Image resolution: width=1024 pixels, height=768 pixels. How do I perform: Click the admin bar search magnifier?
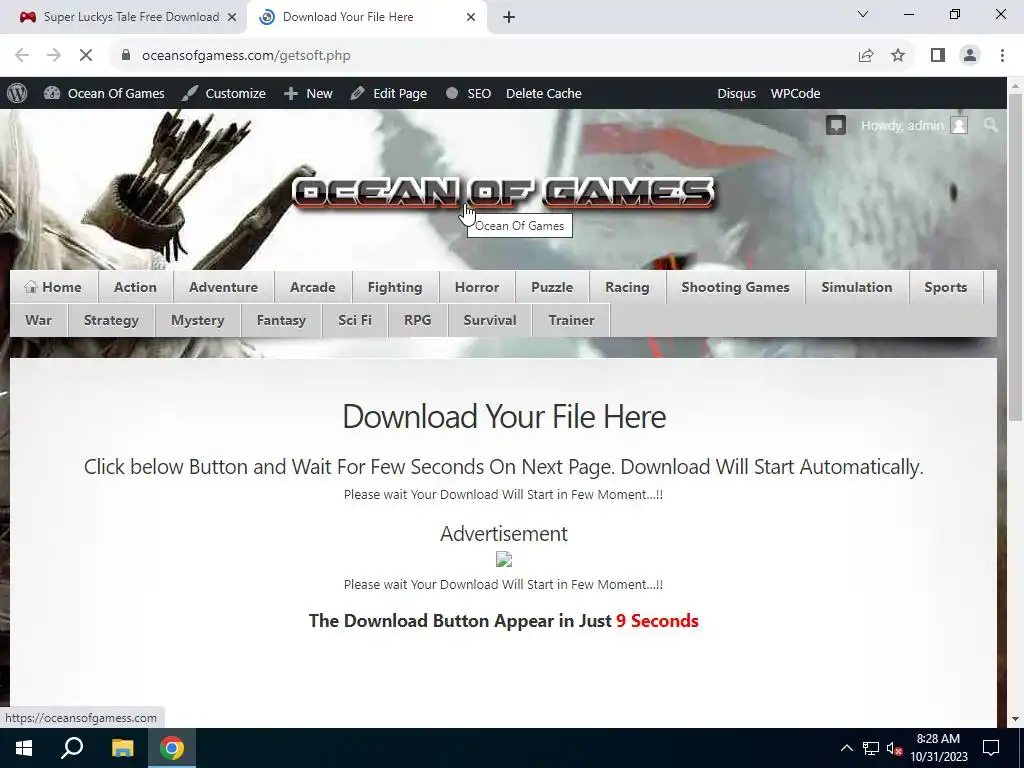tap(991, 125)
